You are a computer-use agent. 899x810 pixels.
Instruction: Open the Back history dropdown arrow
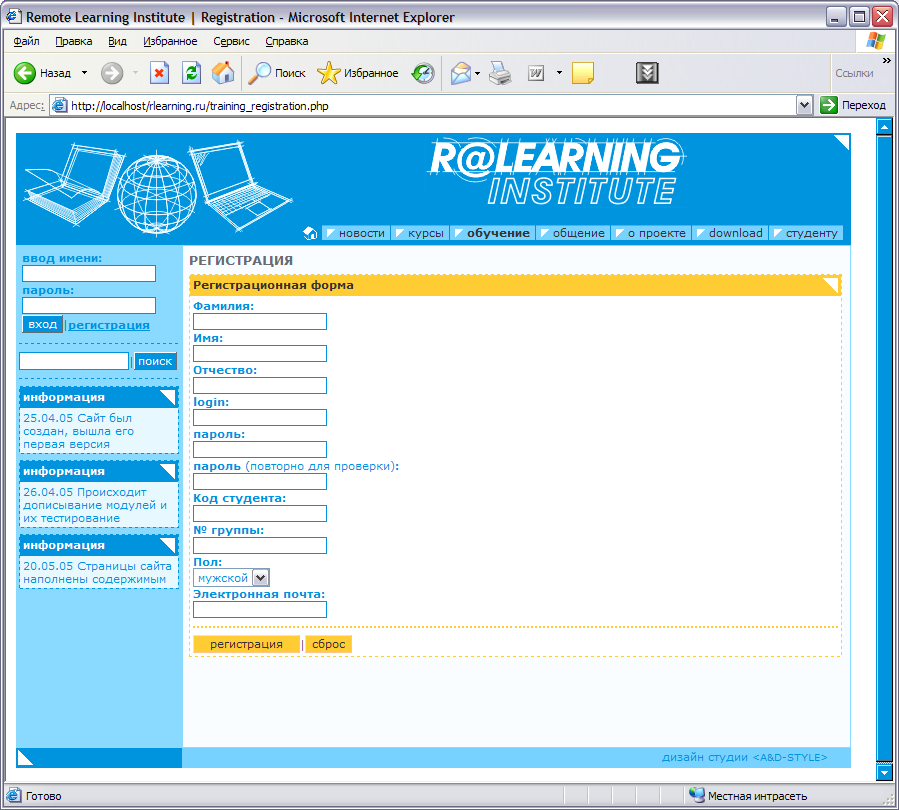84,73
